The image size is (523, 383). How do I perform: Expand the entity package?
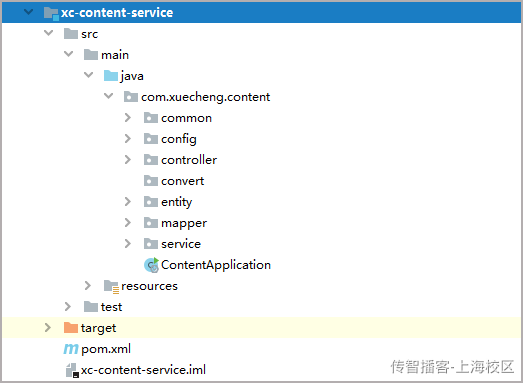pos(128,202)
